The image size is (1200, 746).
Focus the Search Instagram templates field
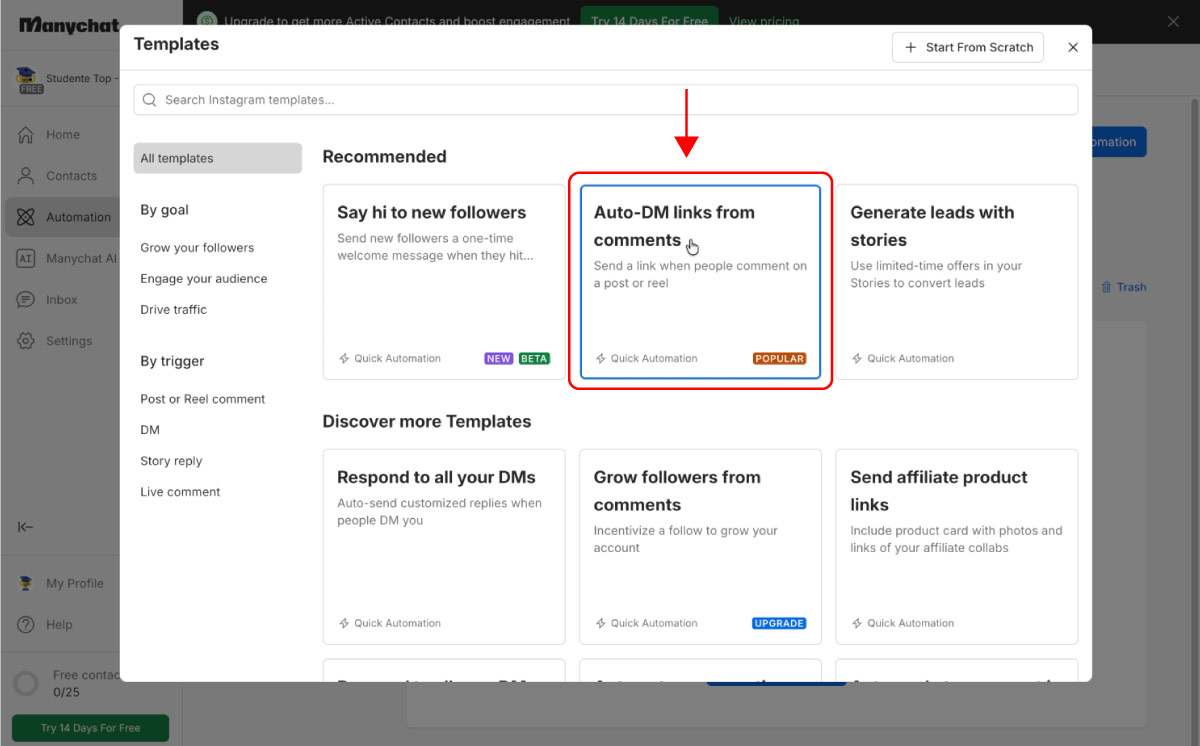pos(606,100)
